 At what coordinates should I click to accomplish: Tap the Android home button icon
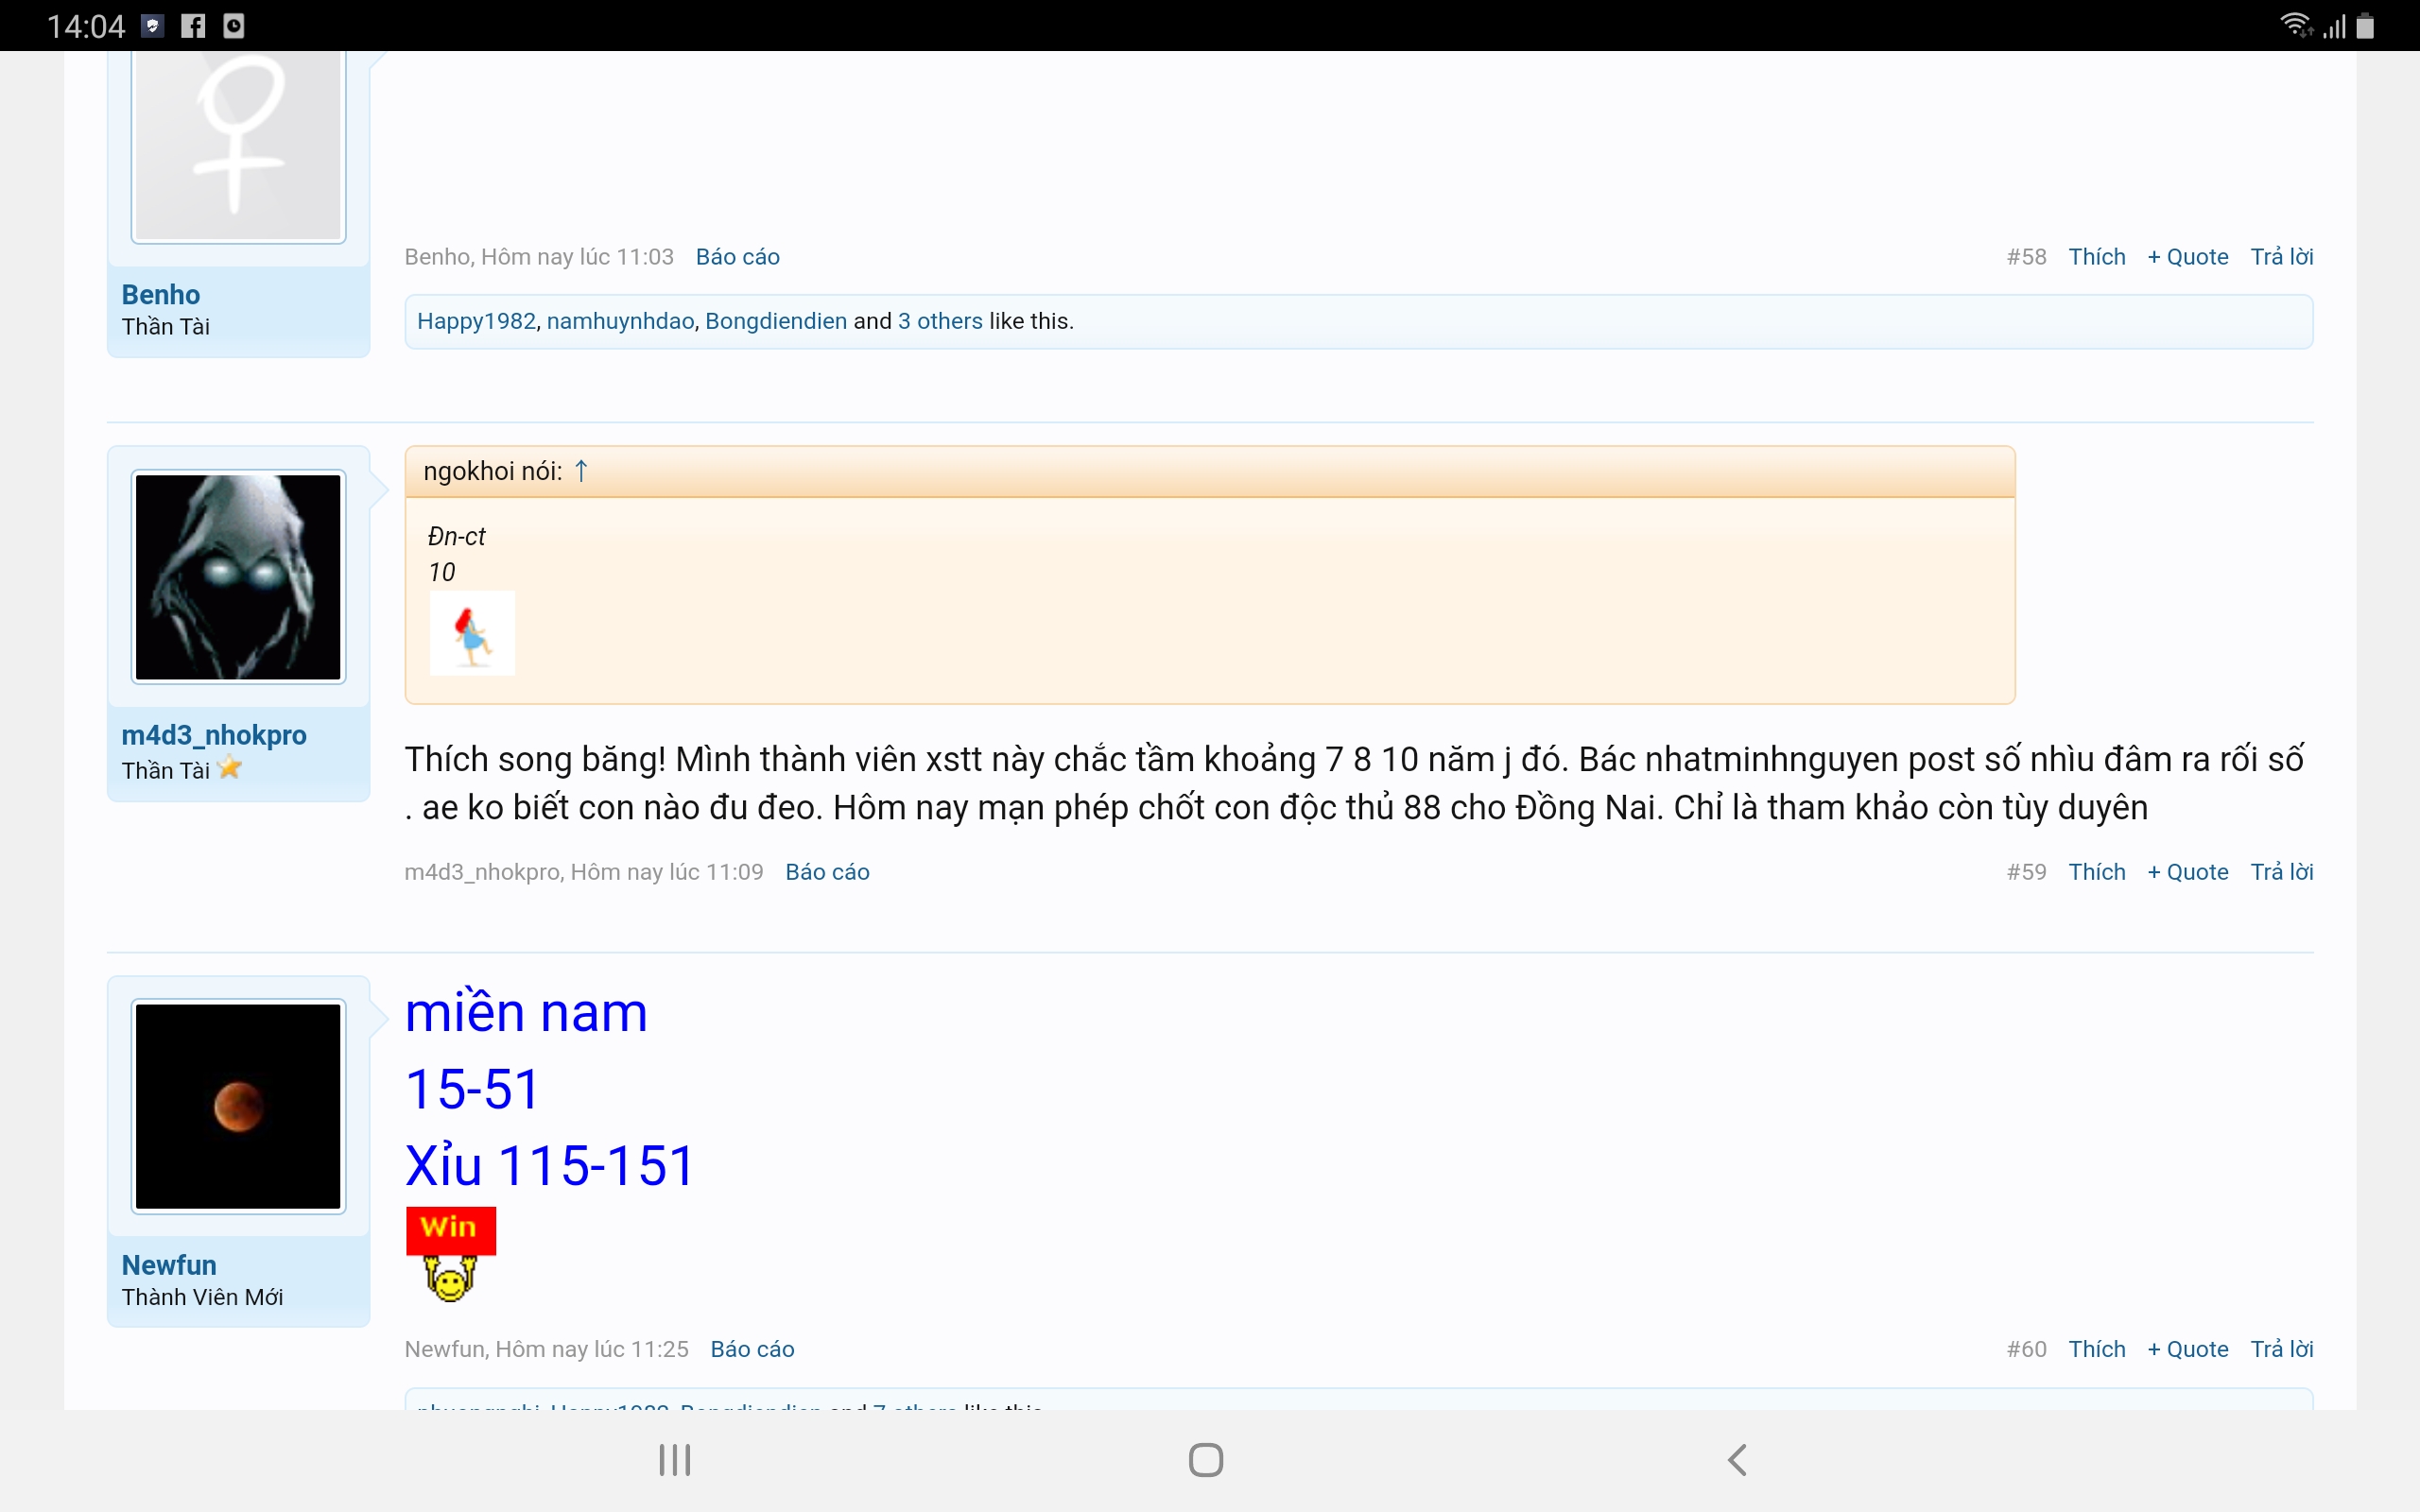1206,1460
